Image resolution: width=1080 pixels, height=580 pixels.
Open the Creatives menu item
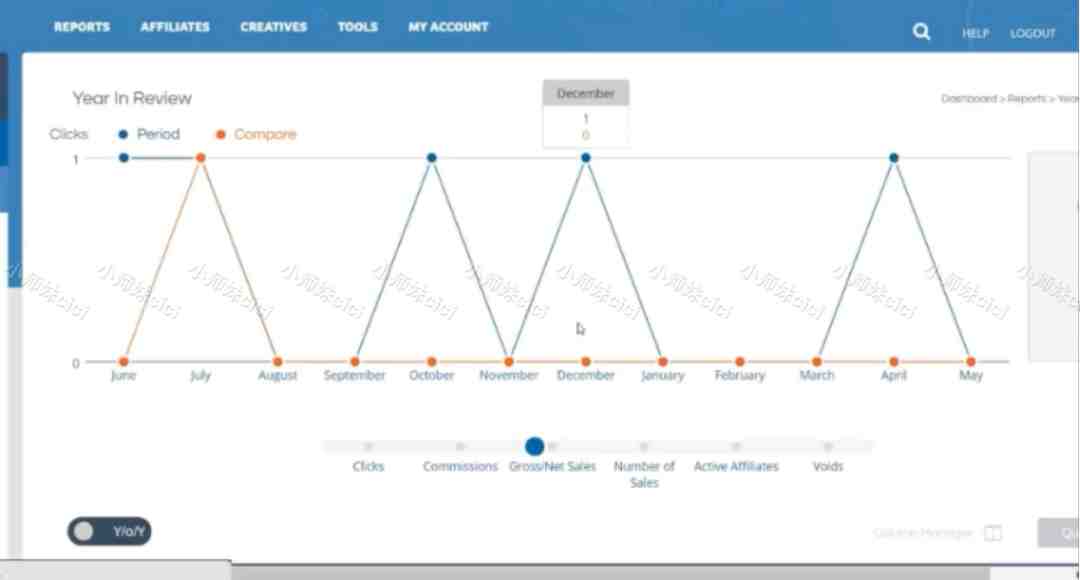(273, 27)
